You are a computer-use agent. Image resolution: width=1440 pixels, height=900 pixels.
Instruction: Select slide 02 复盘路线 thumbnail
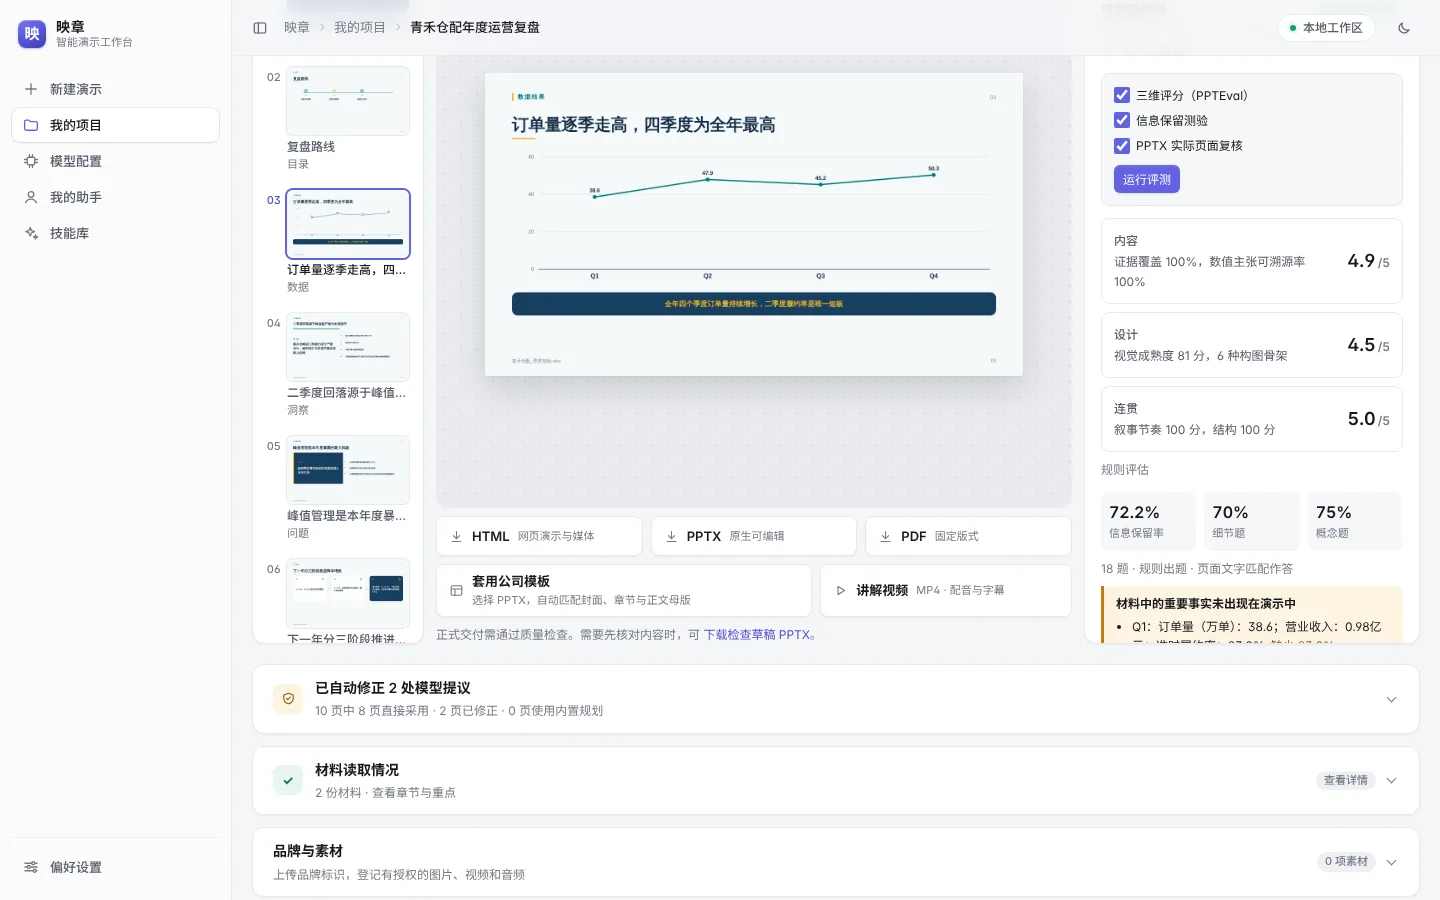point(348,101)
